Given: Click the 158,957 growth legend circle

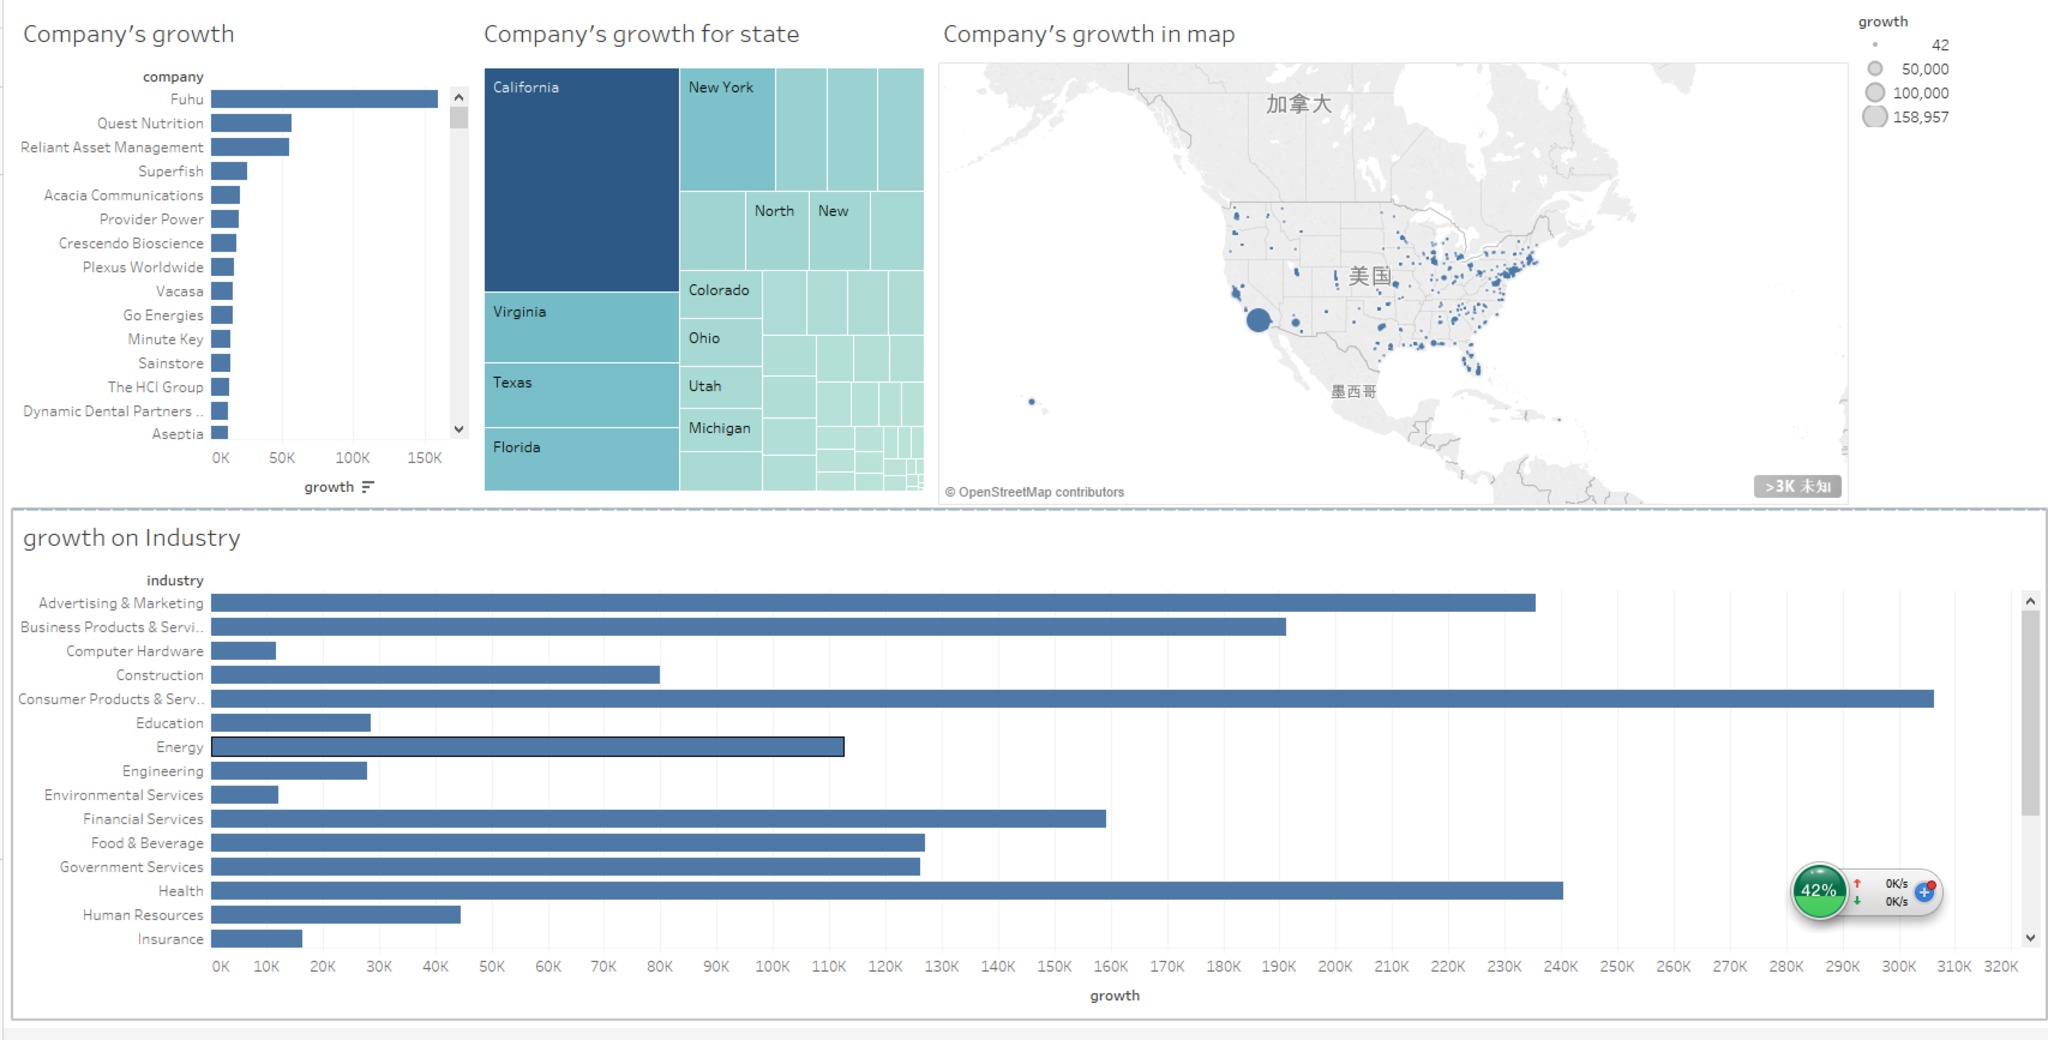Looking at the screenshot, I should 1875,117.
